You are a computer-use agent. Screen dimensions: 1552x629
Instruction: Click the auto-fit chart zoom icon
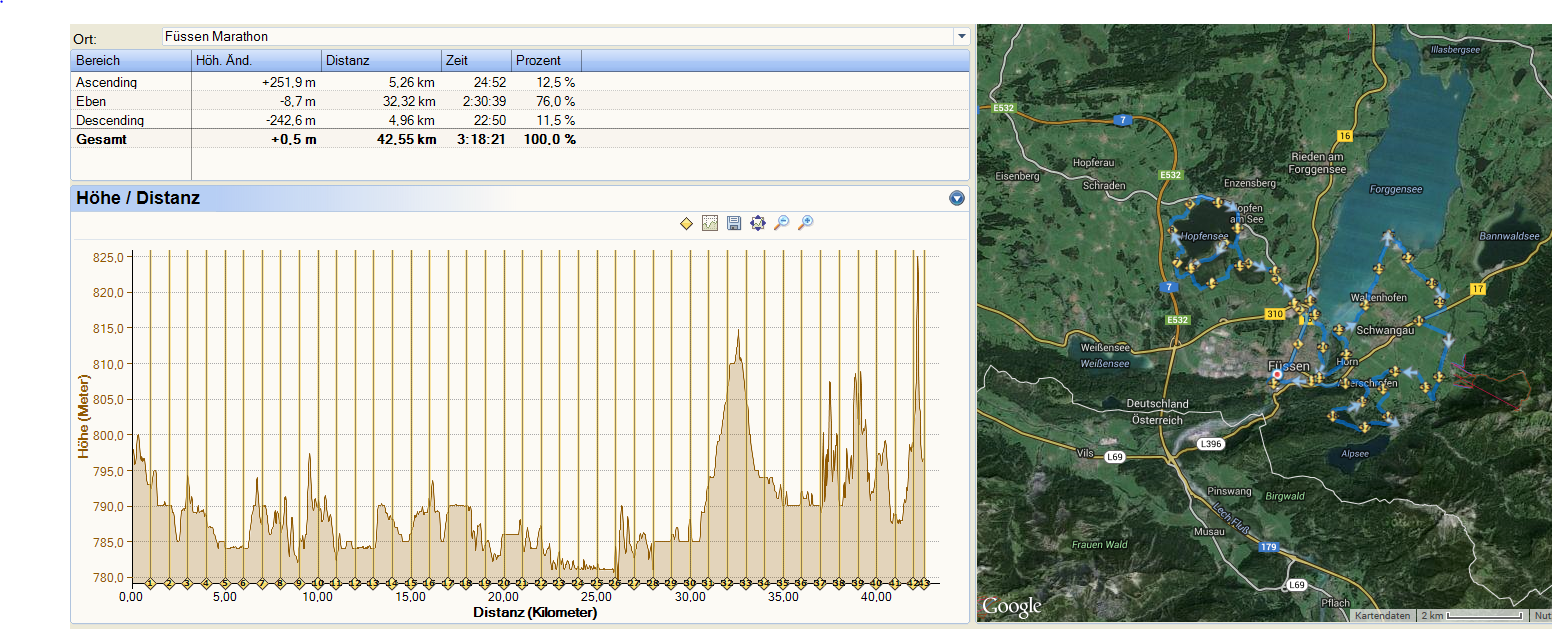click(x=758, y=223)
